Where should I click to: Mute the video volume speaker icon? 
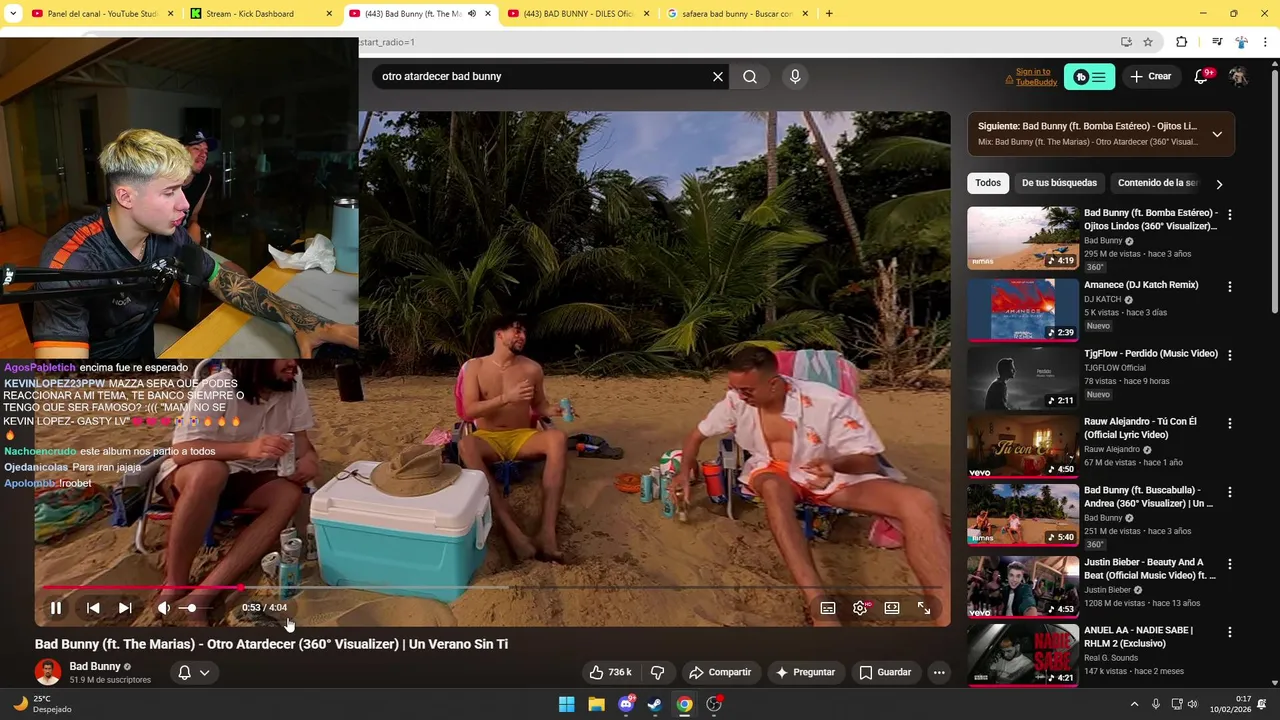tap(164, 608)
